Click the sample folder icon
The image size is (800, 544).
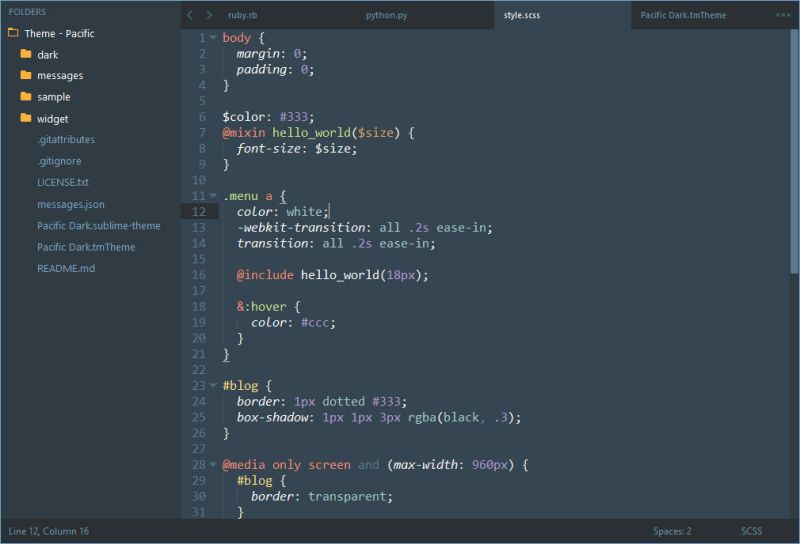click(26, 96)
